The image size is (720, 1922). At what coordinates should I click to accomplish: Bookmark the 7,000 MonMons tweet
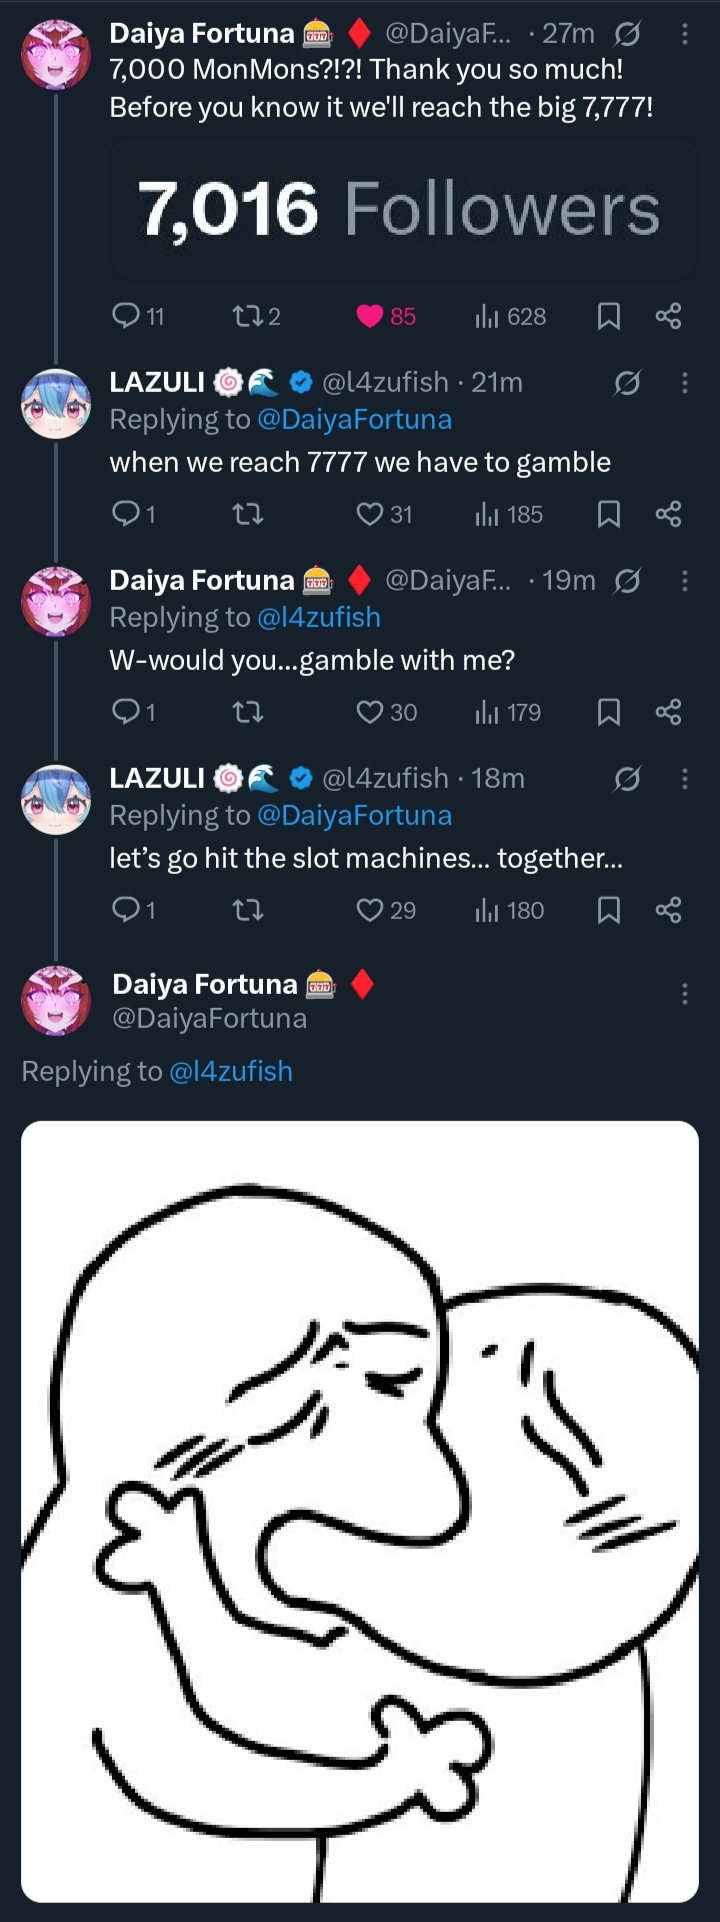[608, 317]
